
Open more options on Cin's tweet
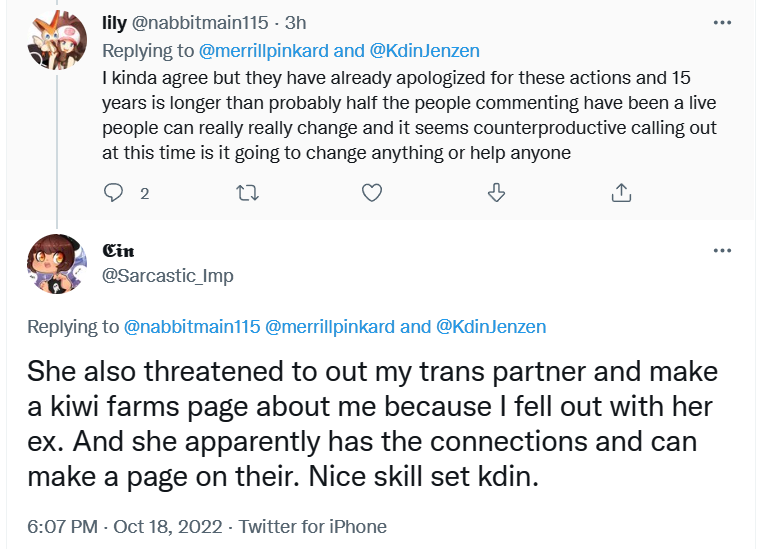[x=722, y=250]
